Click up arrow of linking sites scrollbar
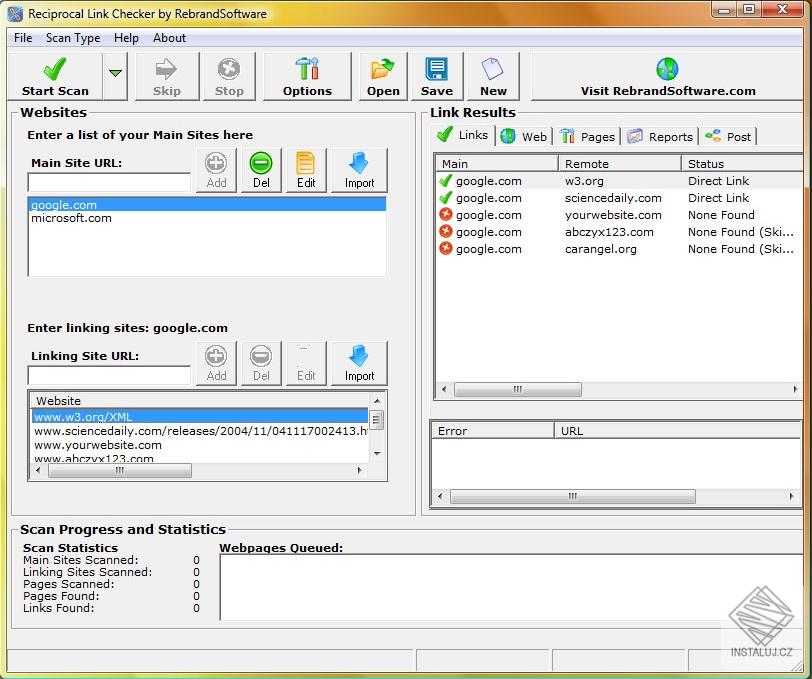 (377, 401)
